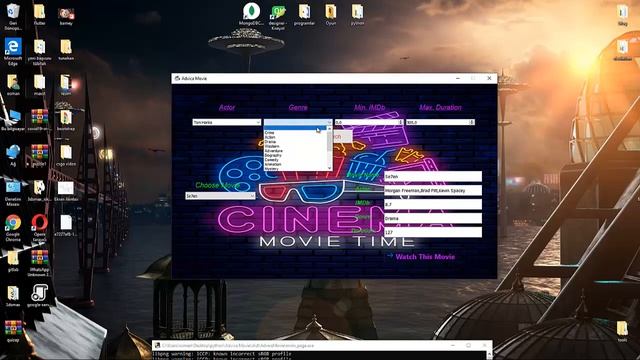Screen dimensions: 640x360
Task: Open the Oyun folder on desktop
Action: (331, 15)
